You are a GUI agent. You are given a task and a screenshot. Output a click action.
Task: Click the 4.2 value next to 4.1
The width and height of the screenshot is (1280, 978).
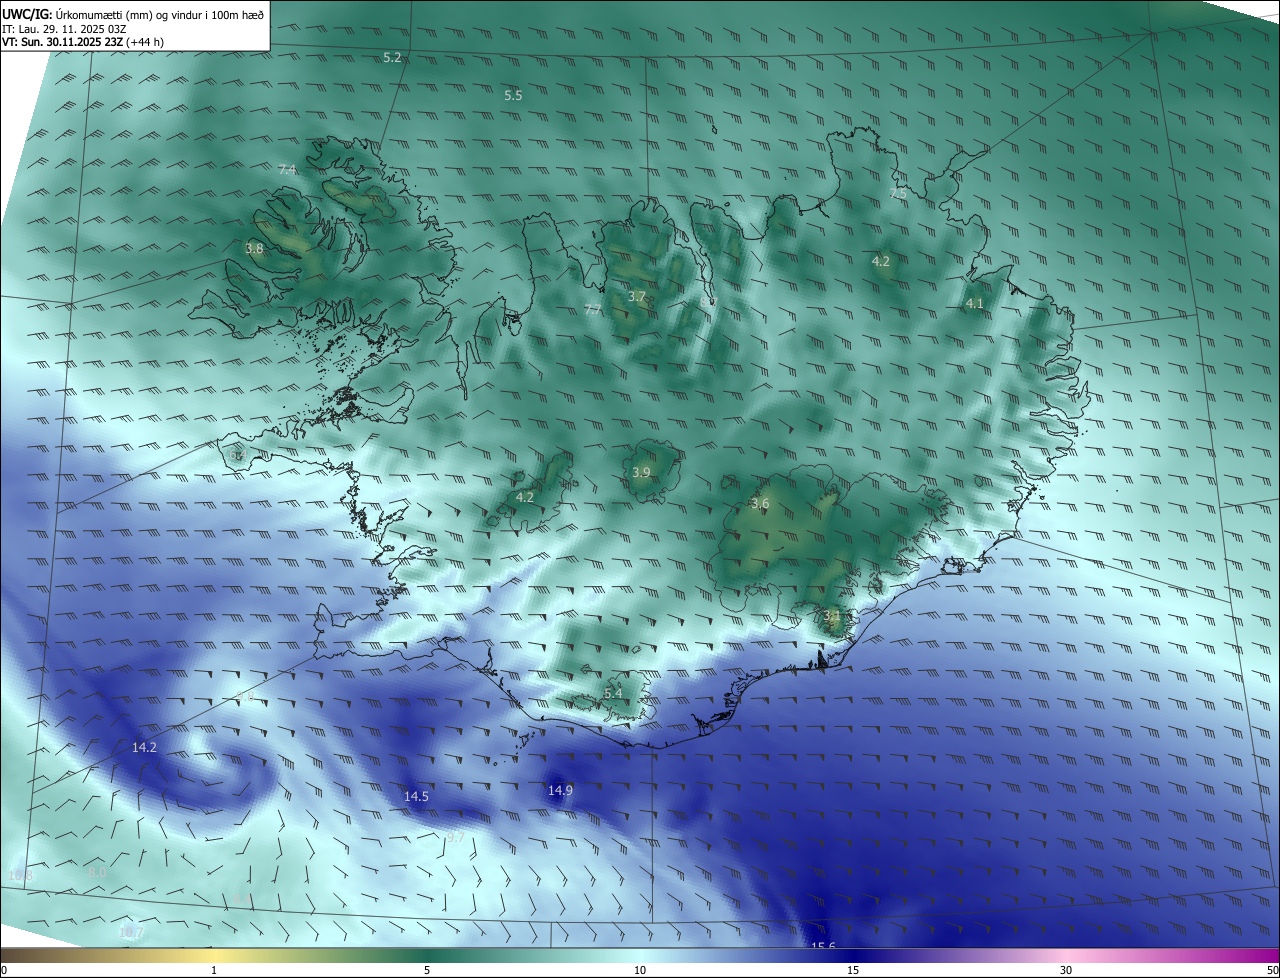point(880,262)
